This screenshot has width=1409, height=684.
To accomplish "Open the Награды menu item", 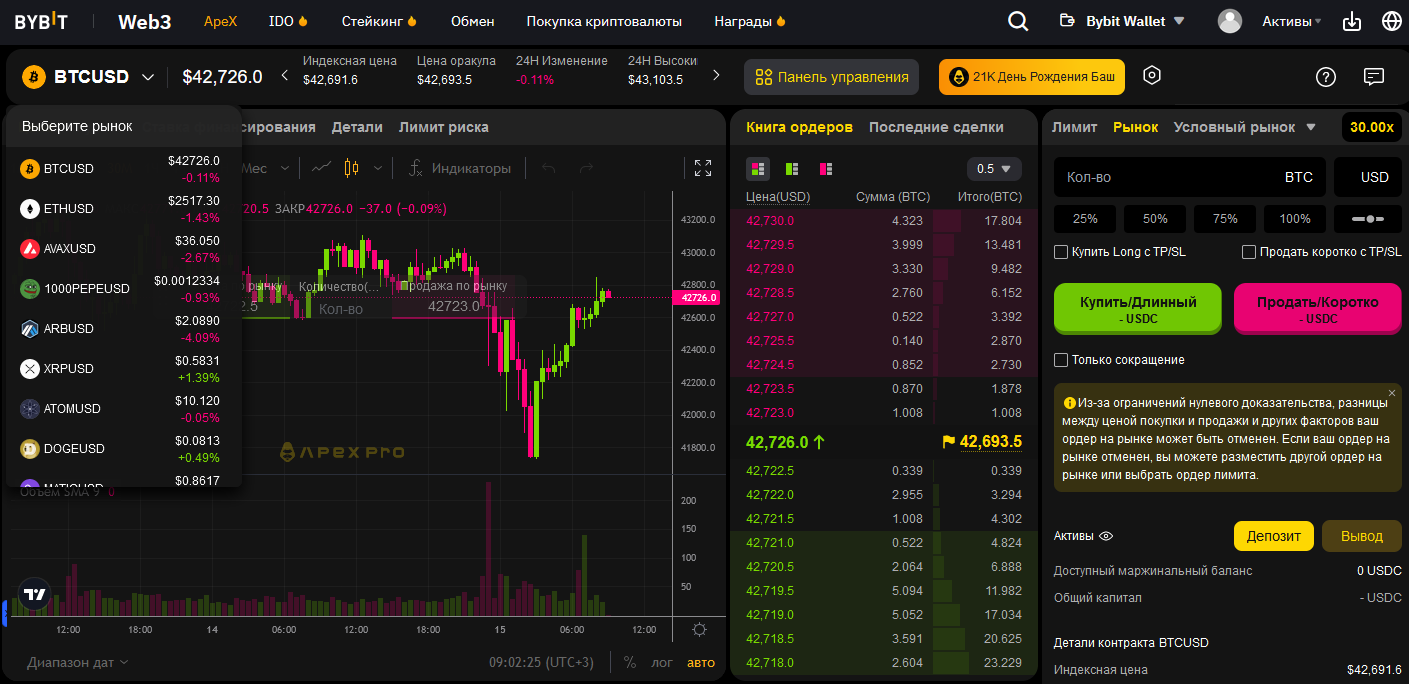I will 750,21.
